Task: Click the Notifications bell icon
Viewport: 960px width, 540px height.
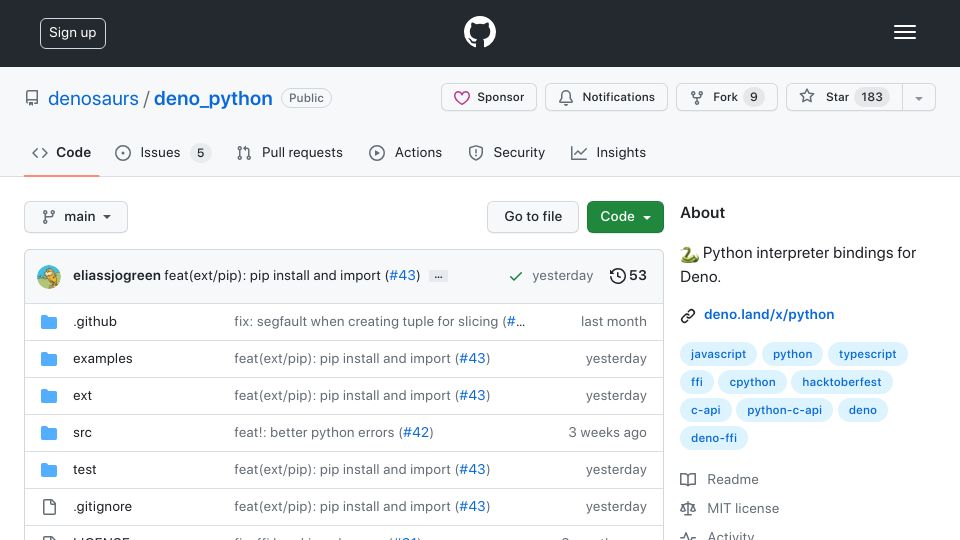Action: pyautogui.click(x=566, y=97)
